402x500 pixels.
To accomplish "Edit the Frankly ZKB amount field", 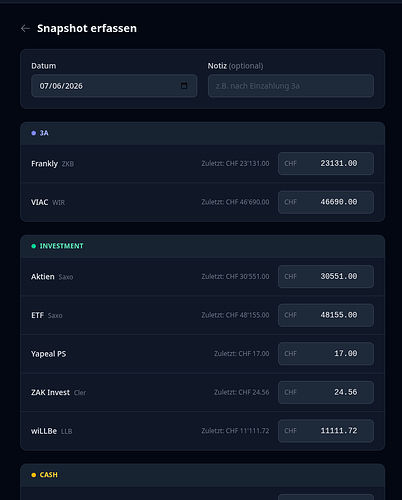I will (326, 163).
